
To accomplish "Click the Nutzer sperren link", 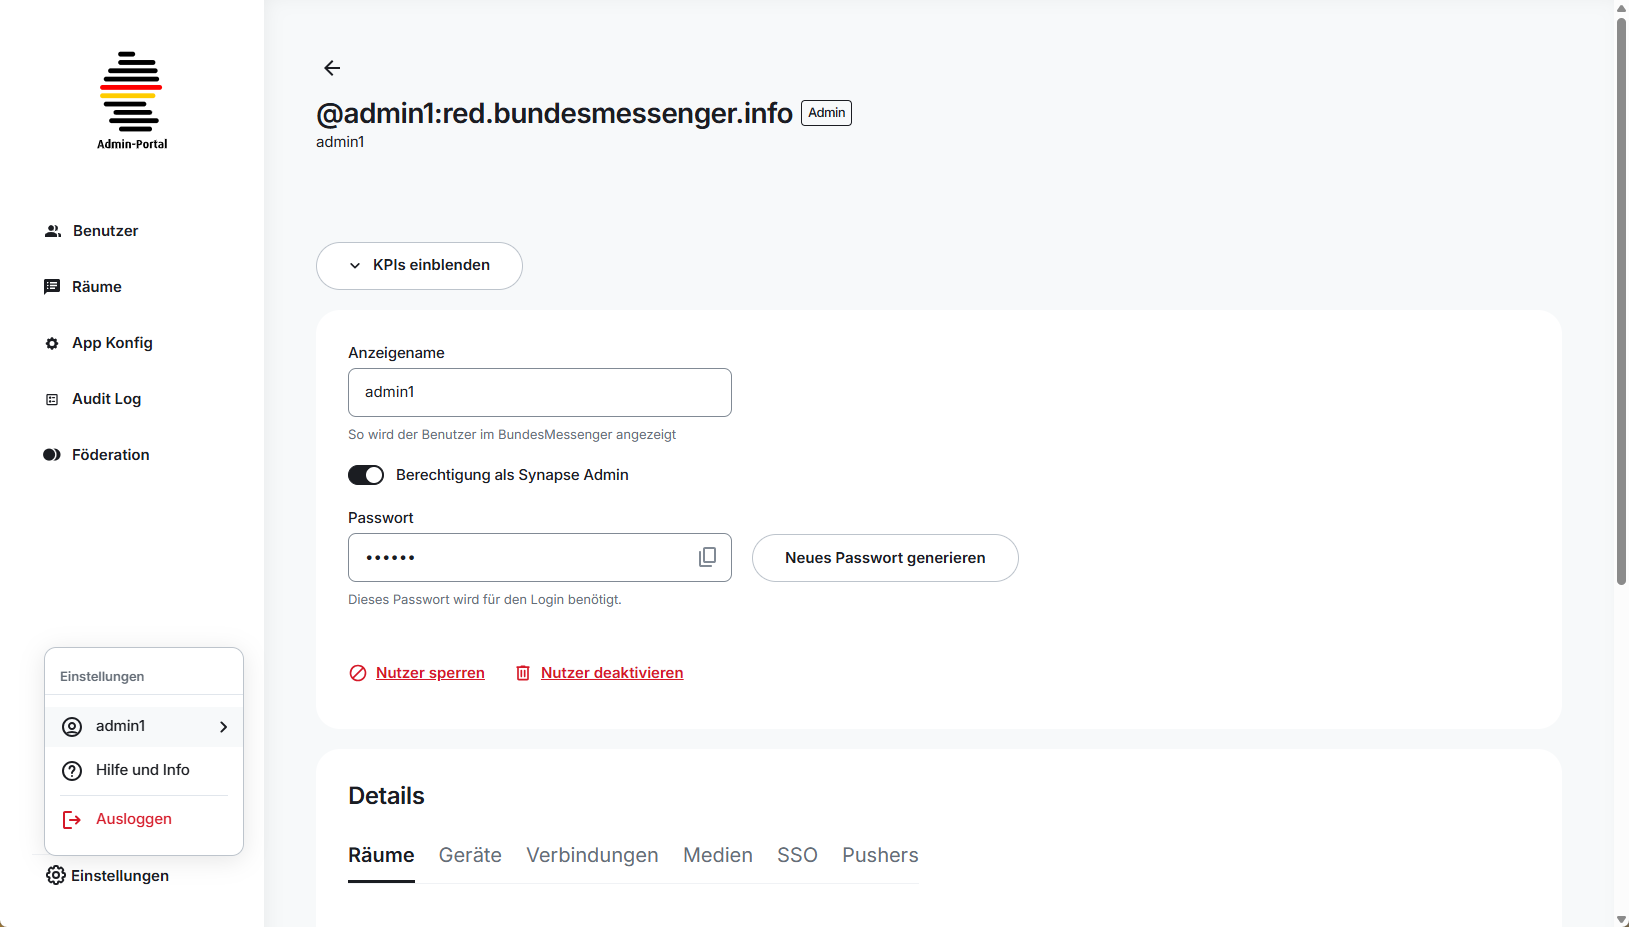I will pyautogui.click(x=430, y=673).
